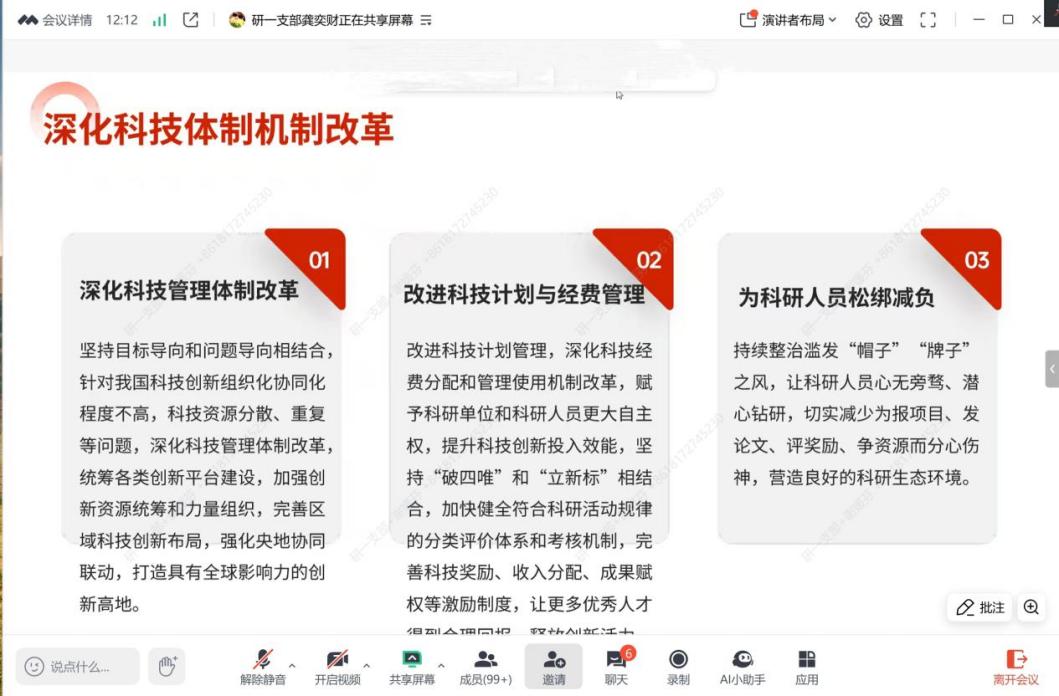Click the magnifier zoom-in icon next to 批注
Screen dimensions: 1059x696
(1031, 607)
